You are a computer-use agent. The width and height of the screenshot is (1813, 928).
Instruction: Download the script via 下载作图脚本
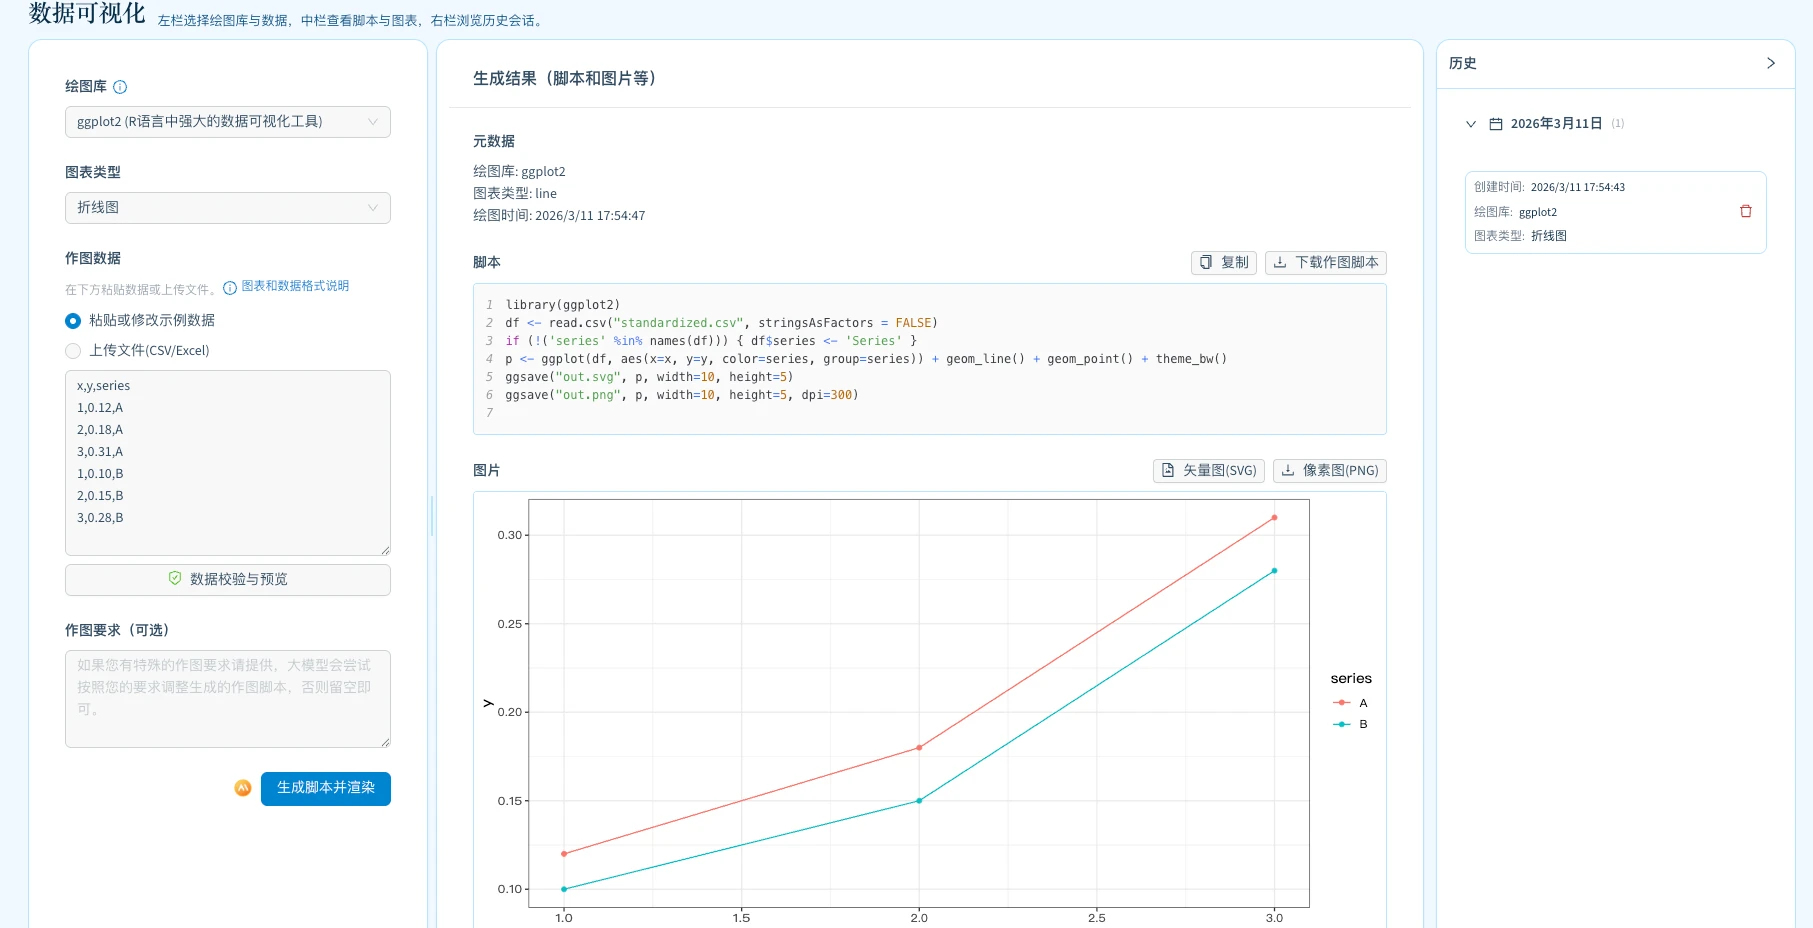click(x=1326, y=263)
